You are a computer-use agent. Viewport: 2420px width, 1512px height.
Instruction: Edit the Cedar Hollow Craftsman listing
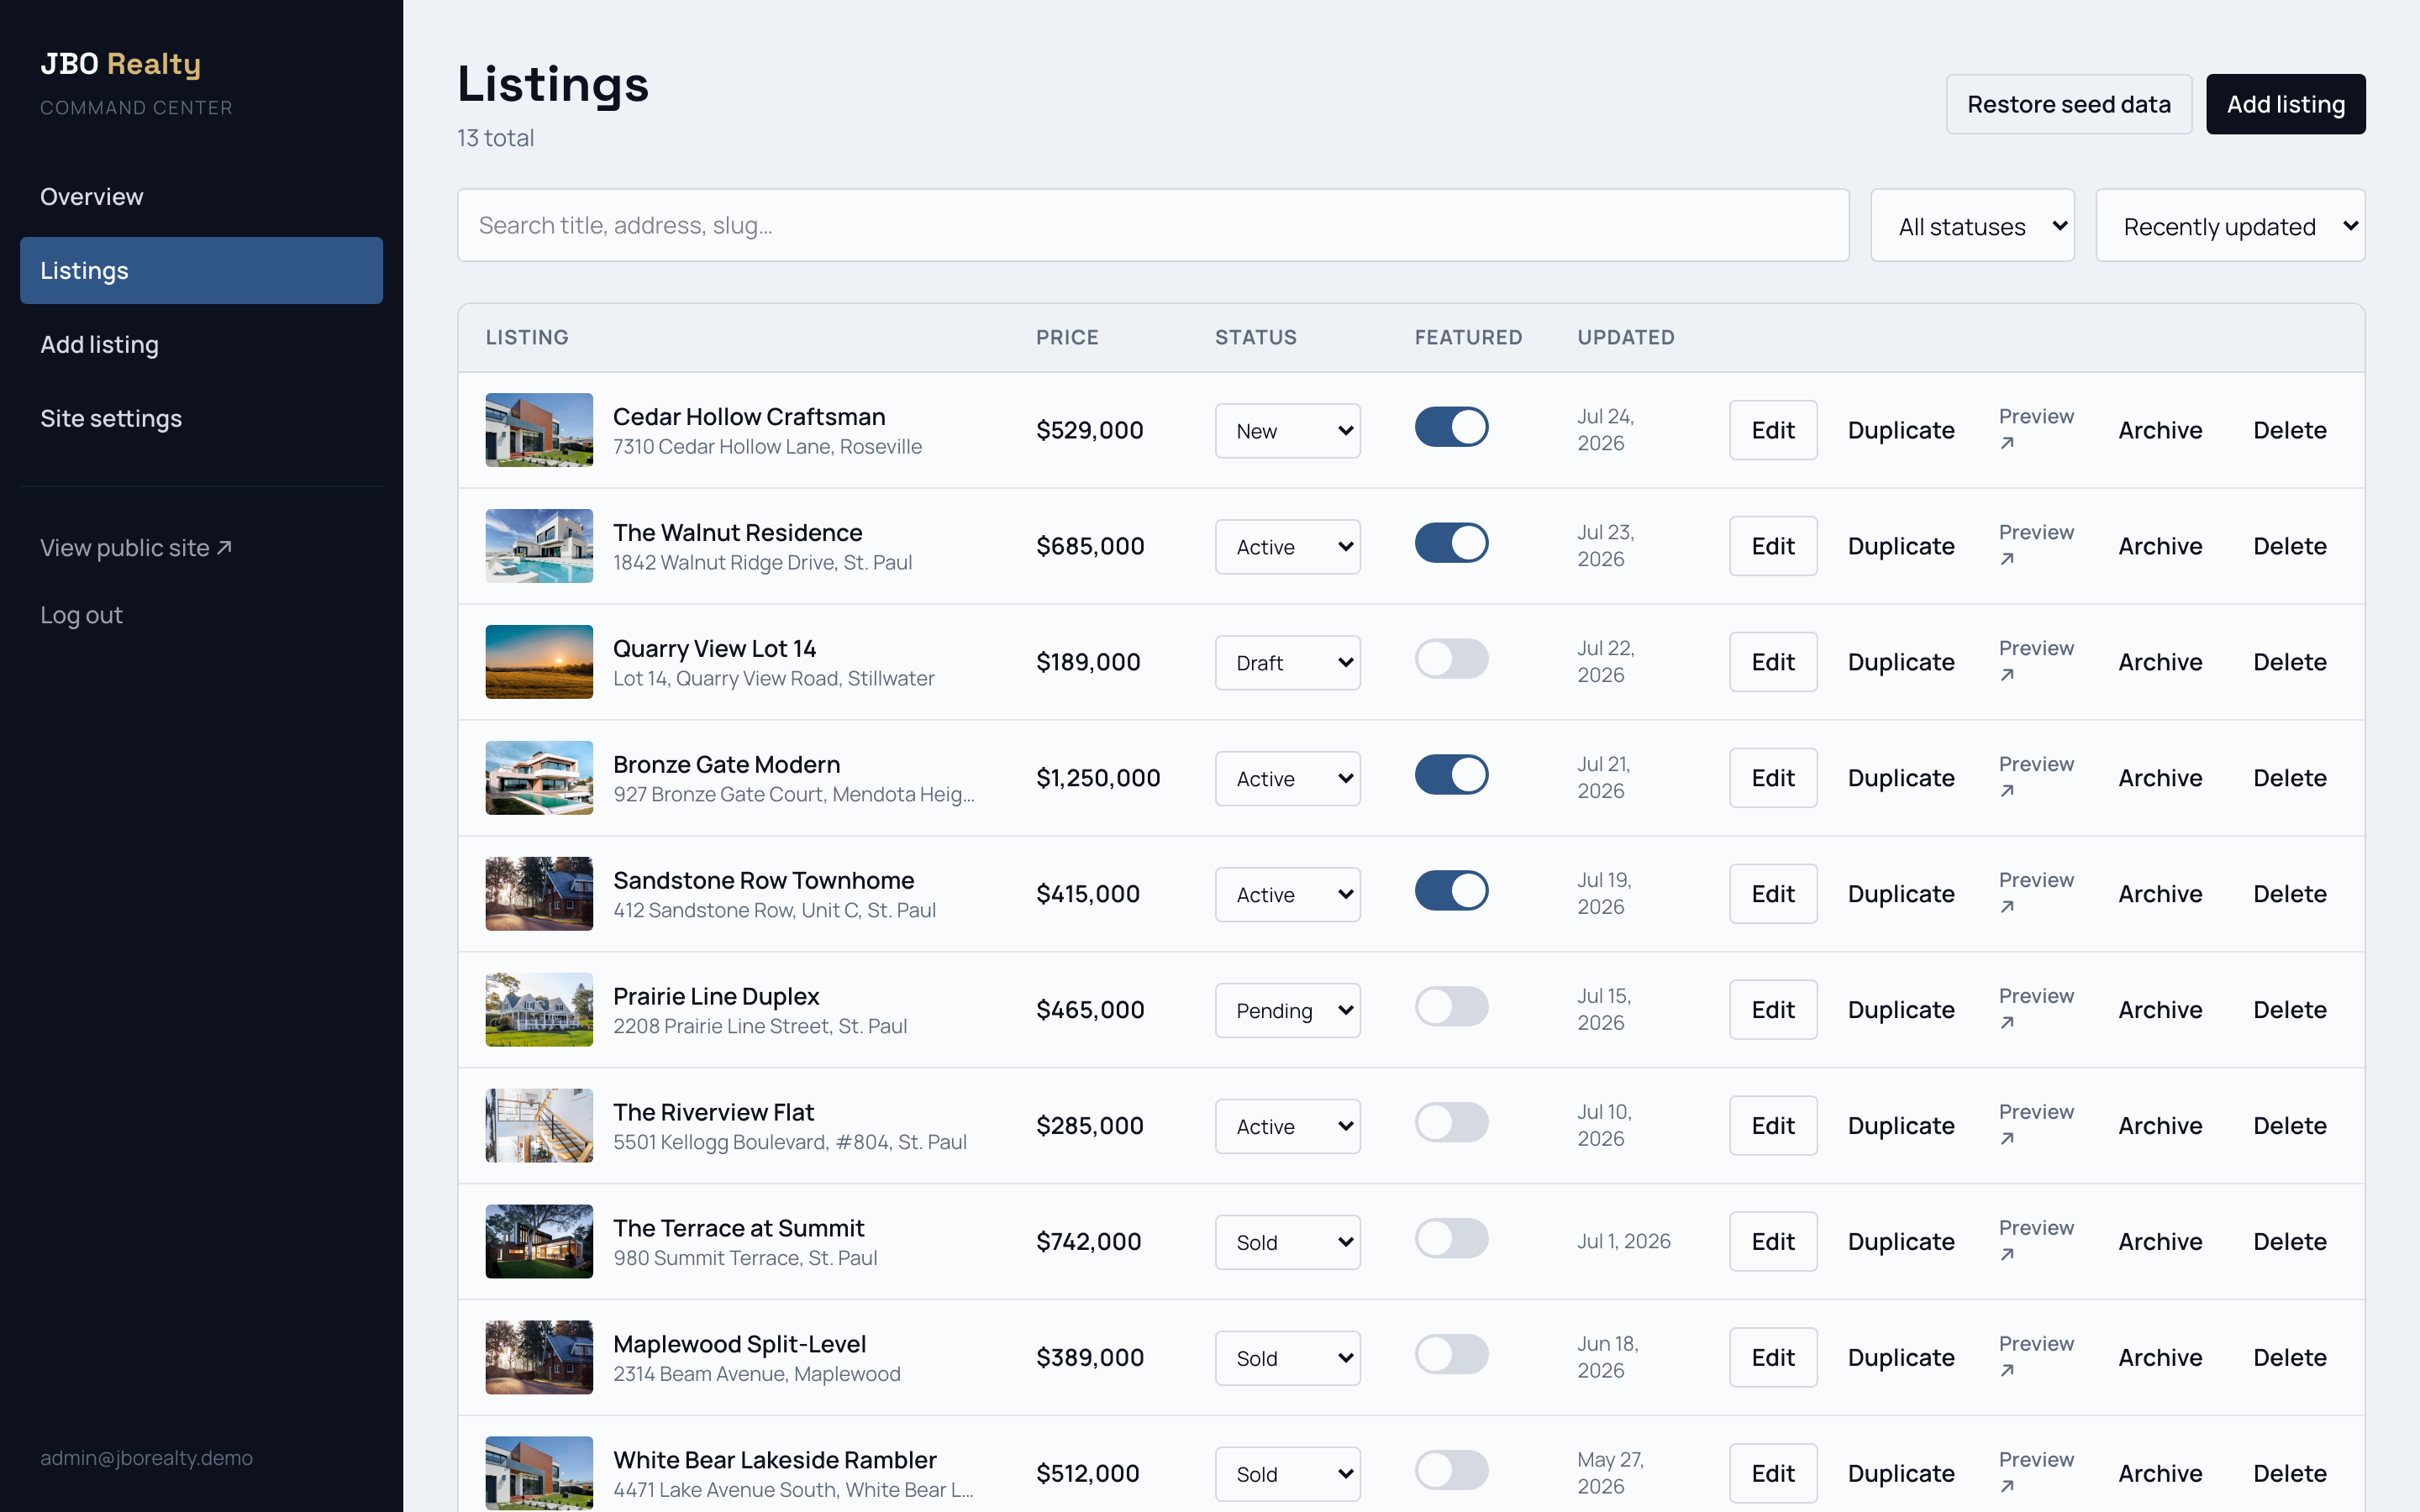(1772, 430)
